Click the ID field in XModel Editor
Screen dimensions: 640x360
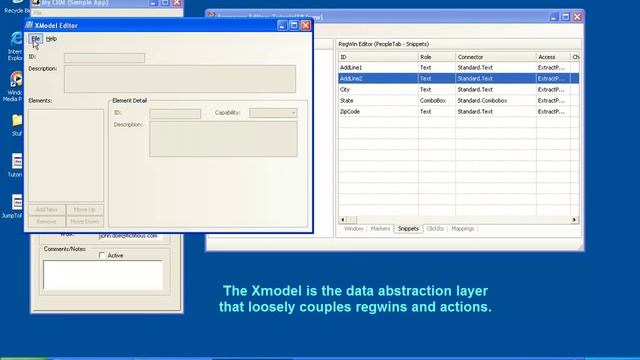[104, 58]
